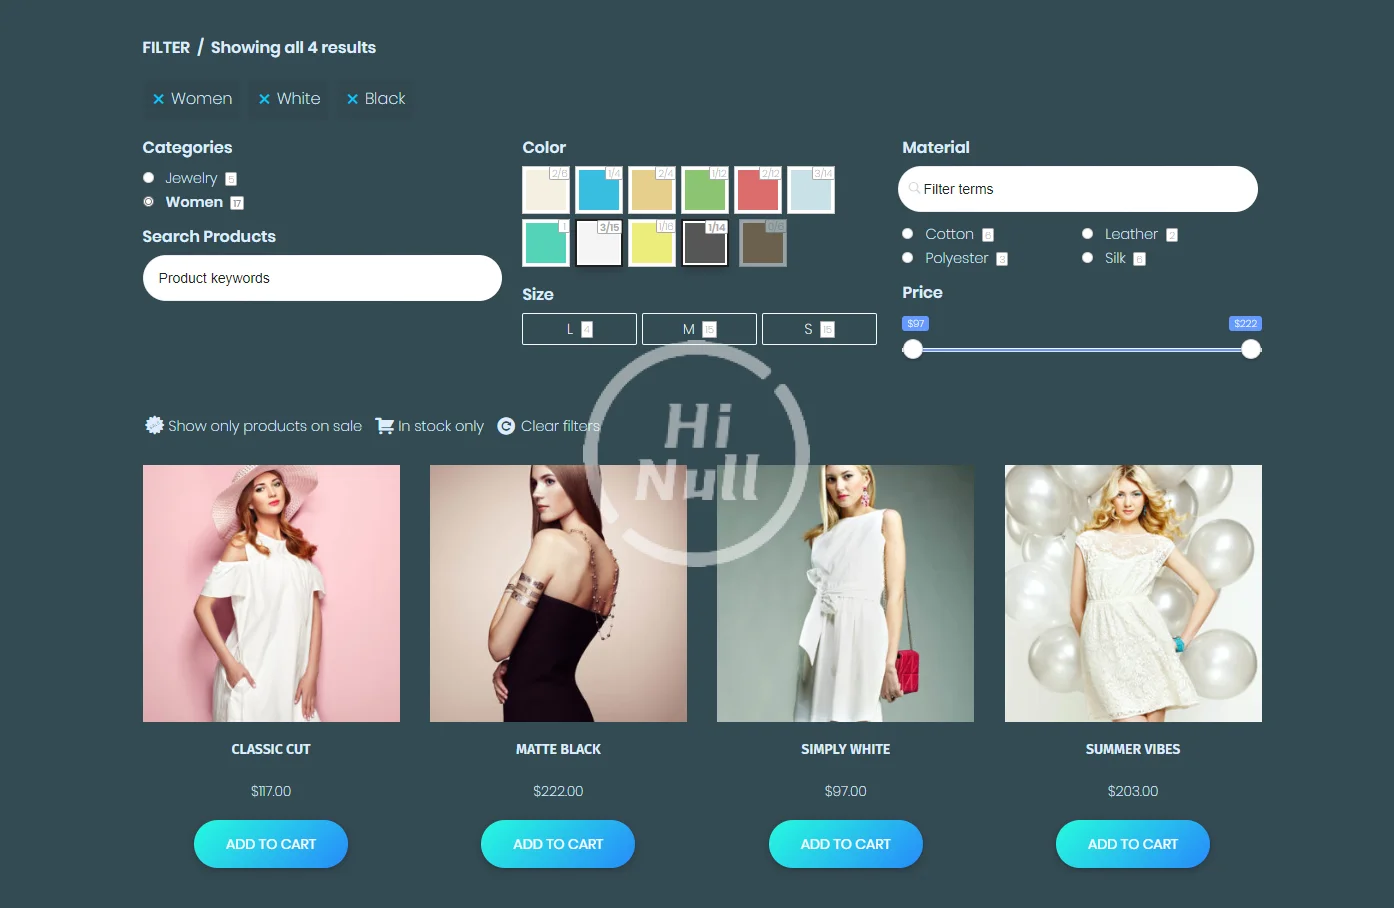Viewport: 1394px width, 908px height.
Task: Click the Clear filters refresh icon
Action: (506, 426)
